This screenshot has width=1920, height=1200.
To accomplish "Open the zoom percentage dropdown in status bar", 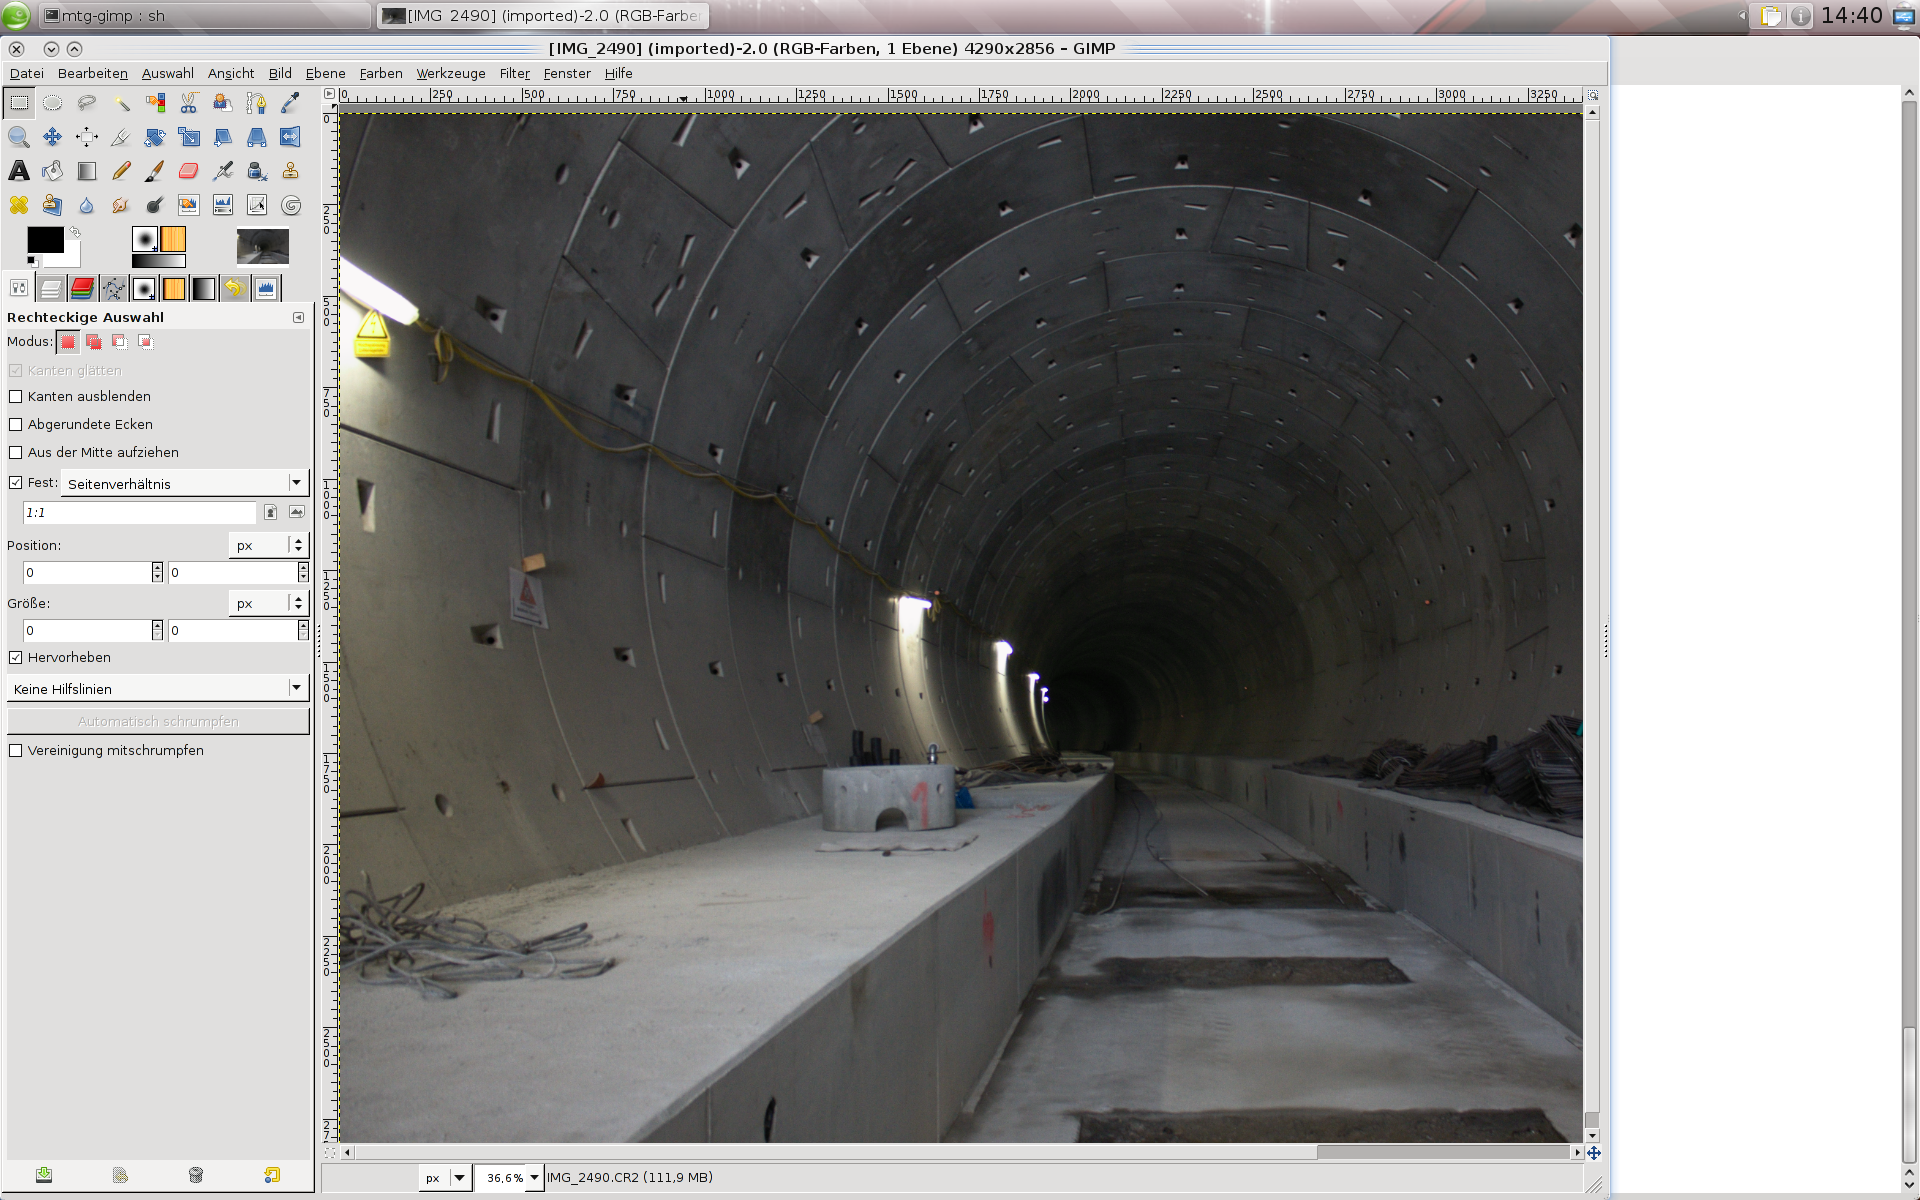I will click(x=534, y=1177).
